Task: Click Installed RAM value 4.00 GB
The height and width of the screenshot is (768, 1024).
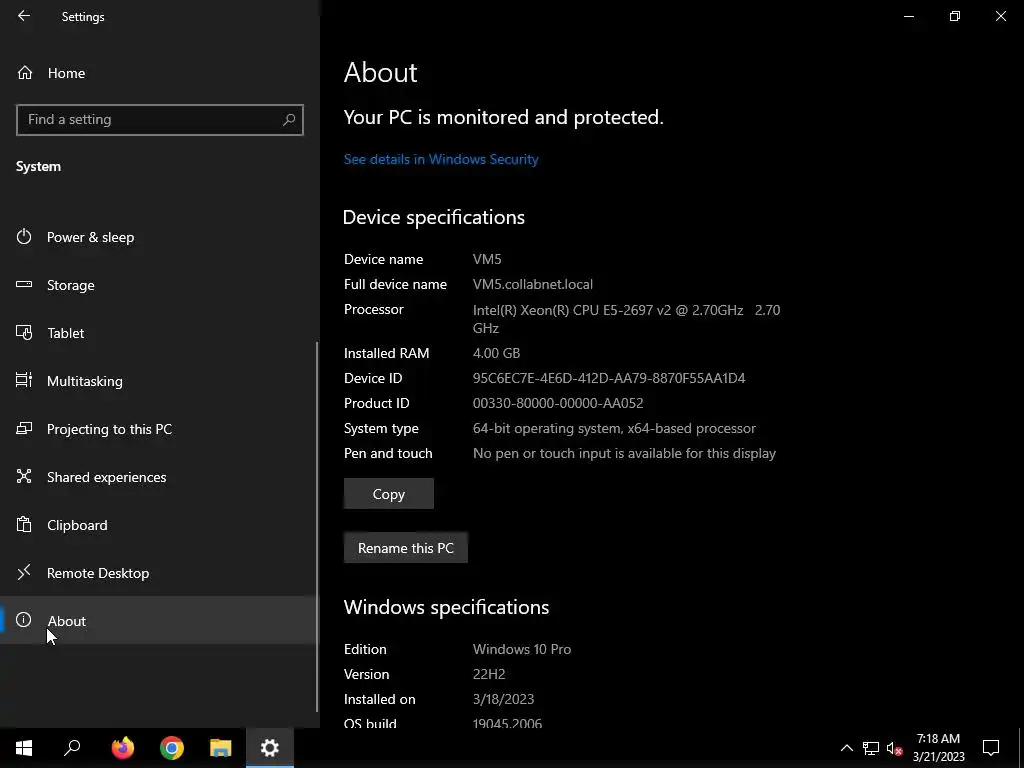Action: [x=496, y=353]
